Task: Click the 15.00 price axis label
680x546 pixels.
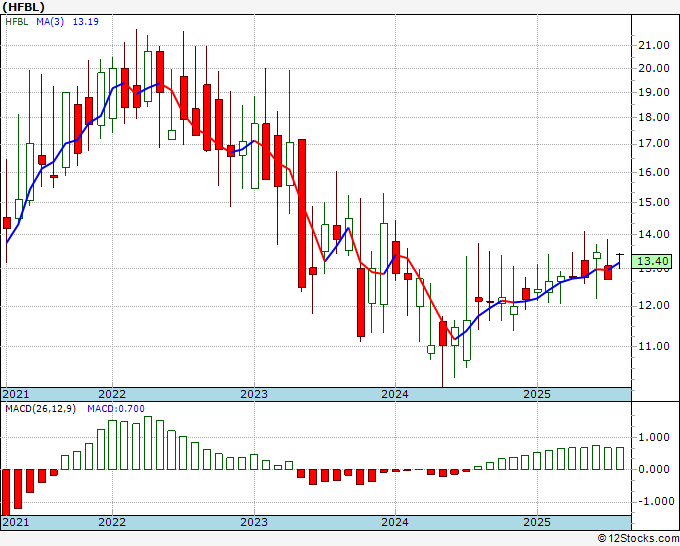Action: [654, 202]
